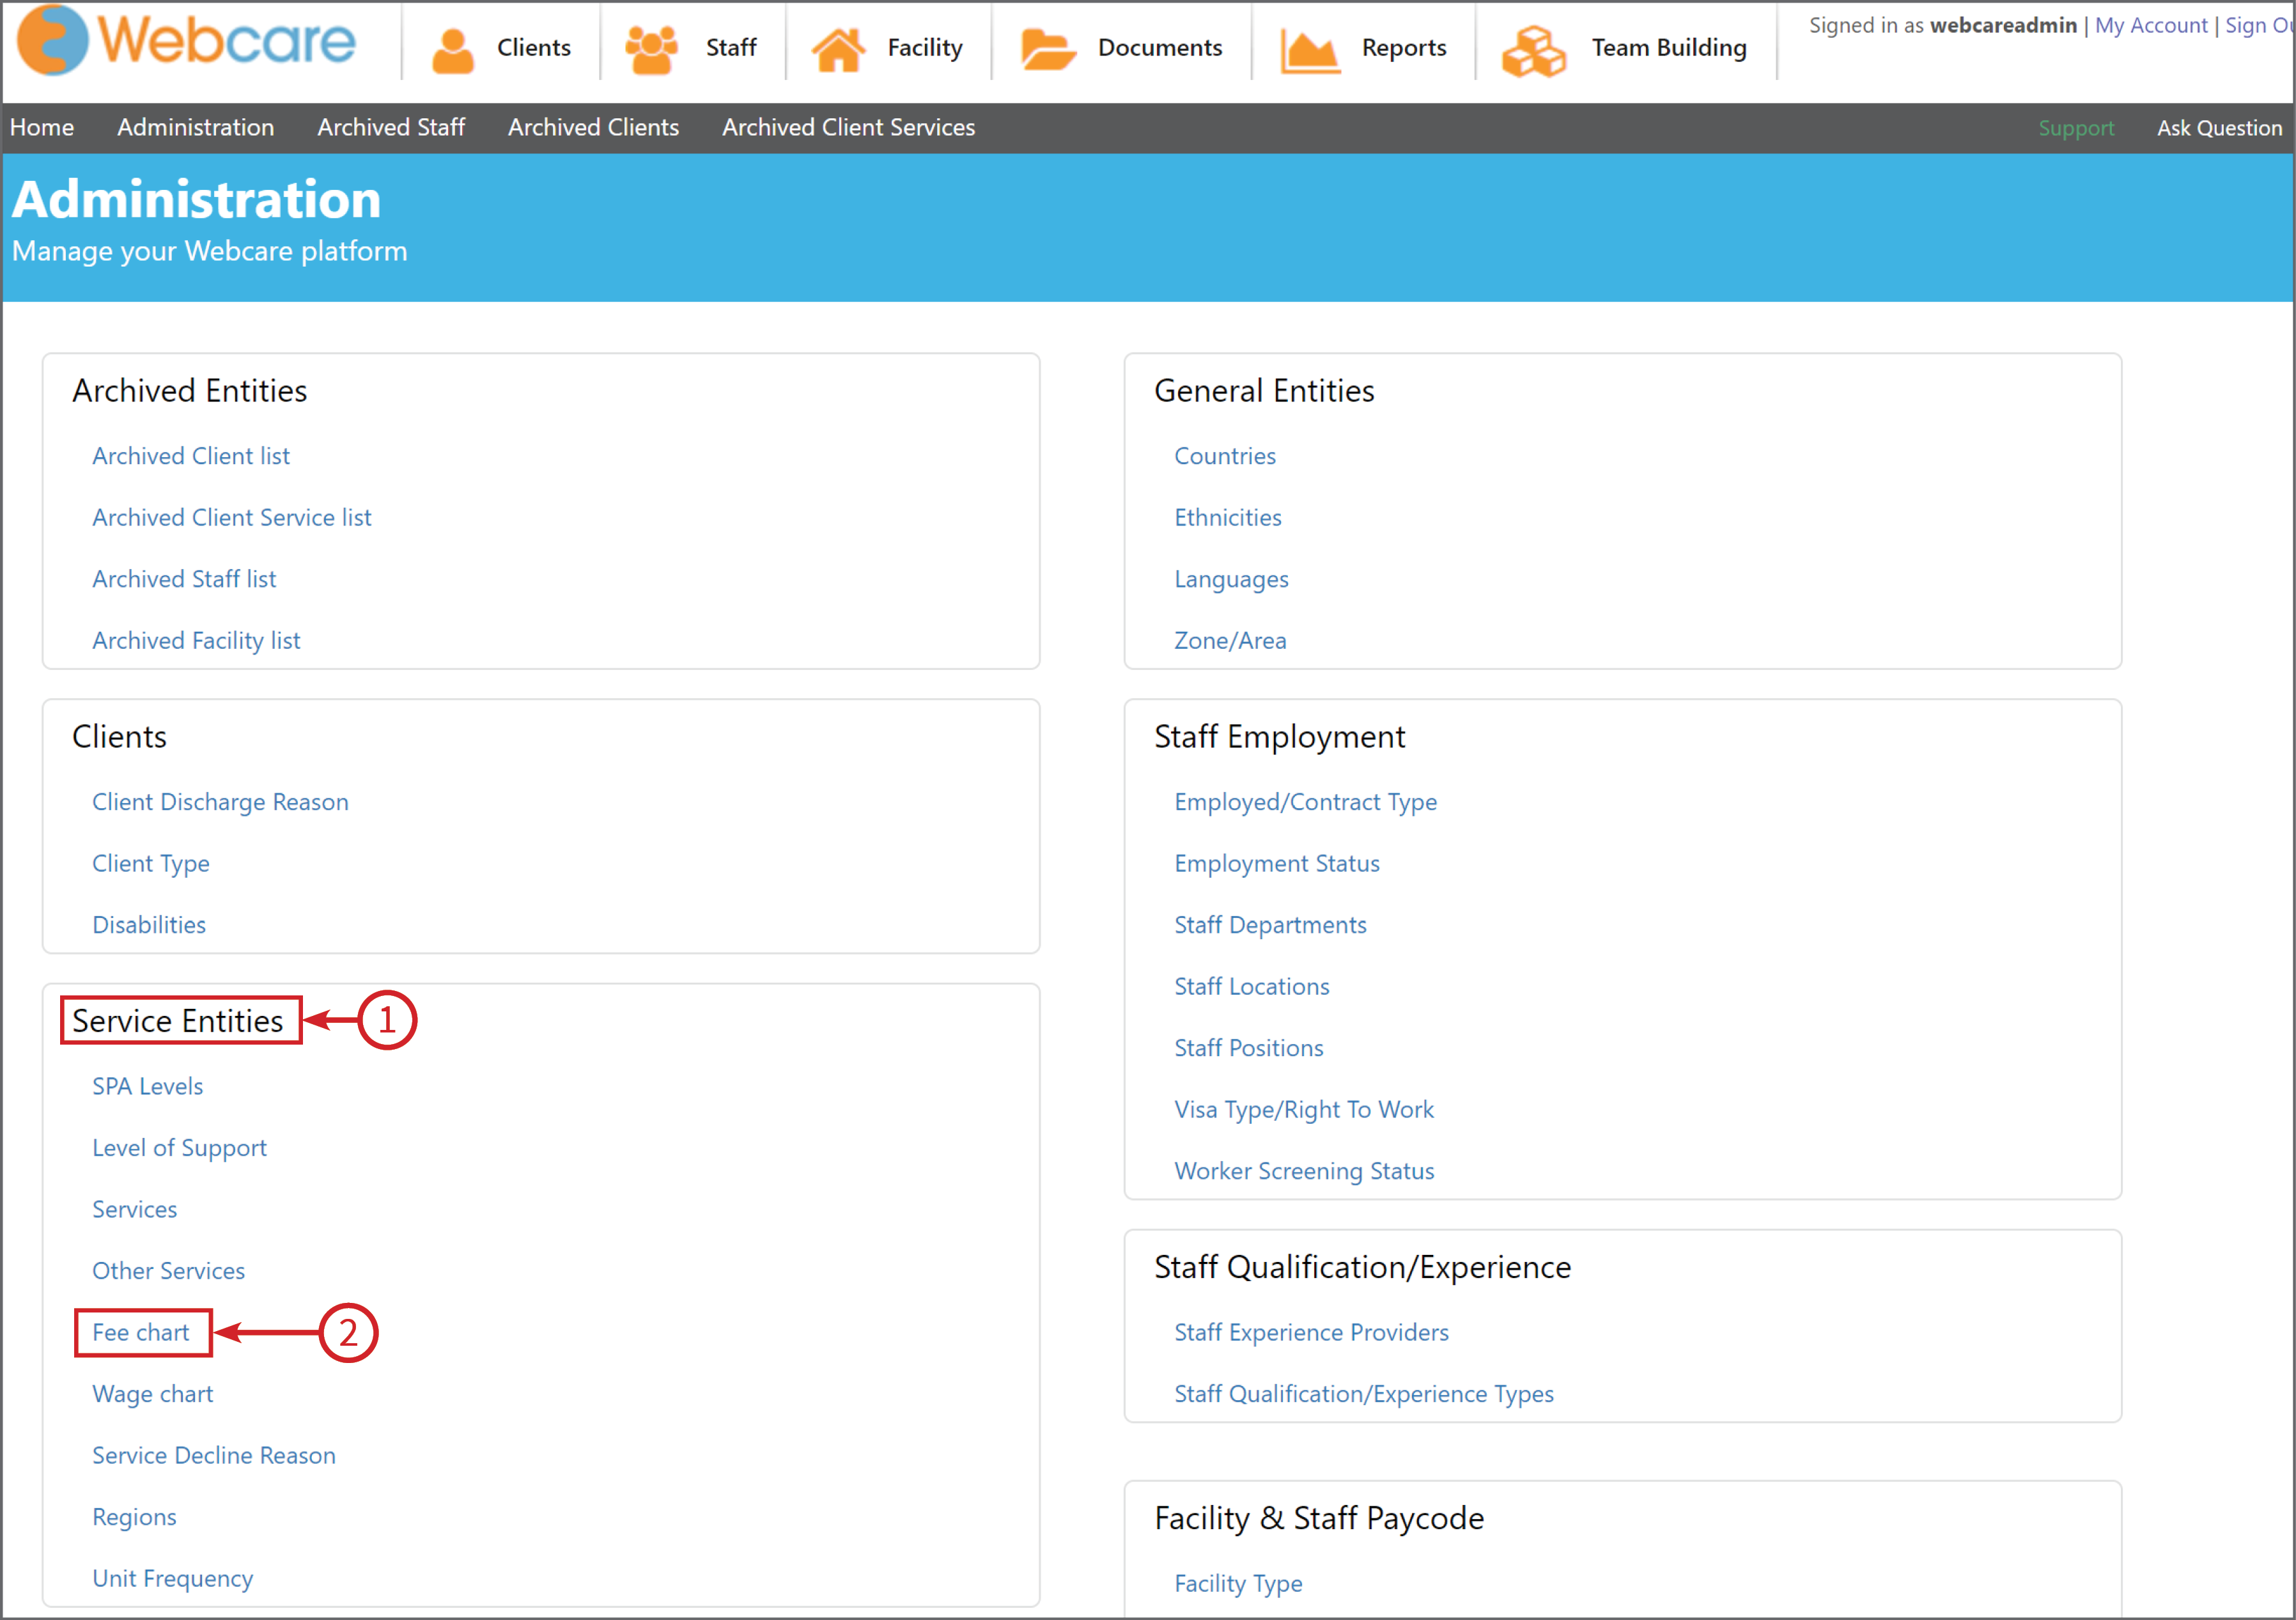Open the Facility top menu

[925, 47]
